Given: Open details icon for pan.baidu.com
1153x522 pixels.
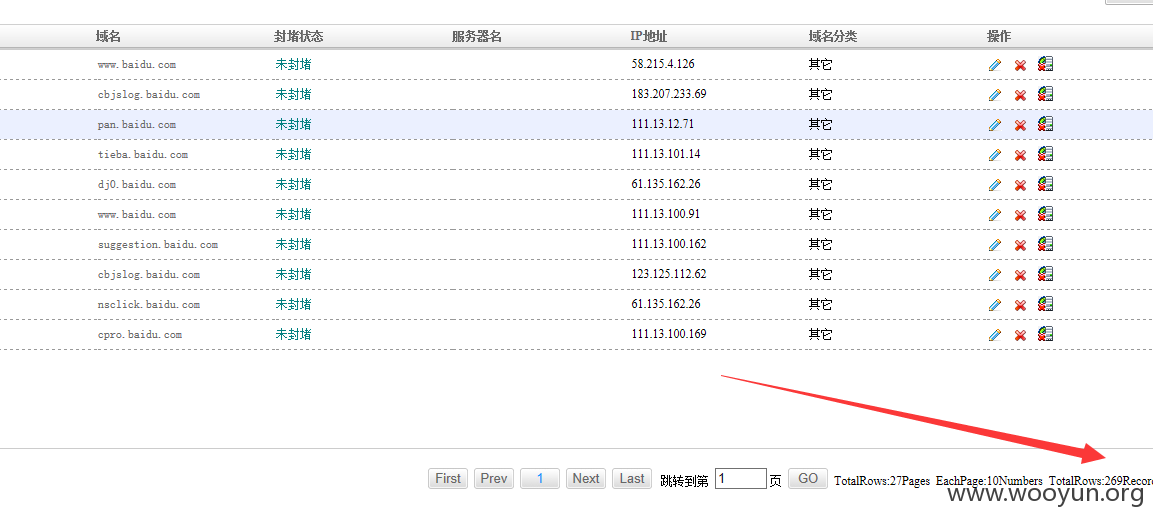Looking at the screenshot, I should click(x=1046, y=124).
